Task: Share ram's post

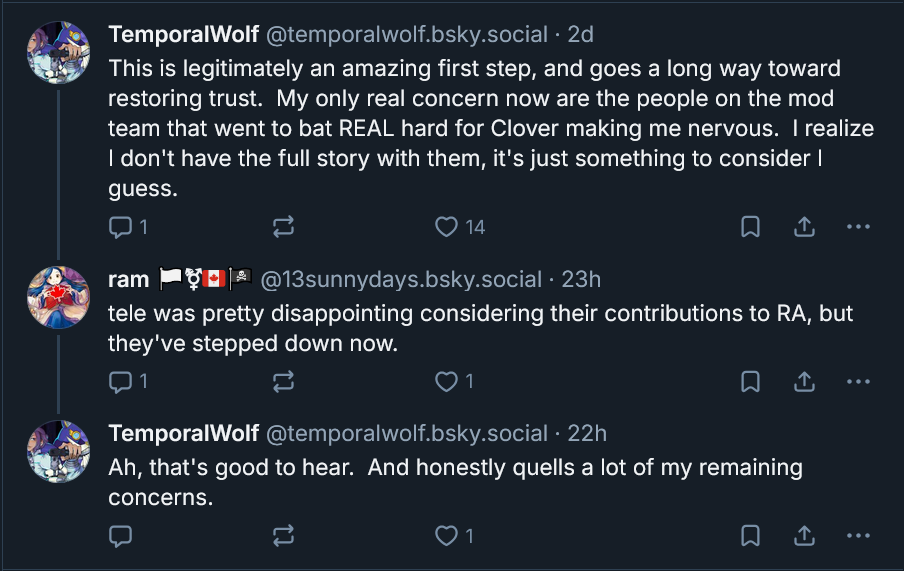Action: (x=804, y=381)
